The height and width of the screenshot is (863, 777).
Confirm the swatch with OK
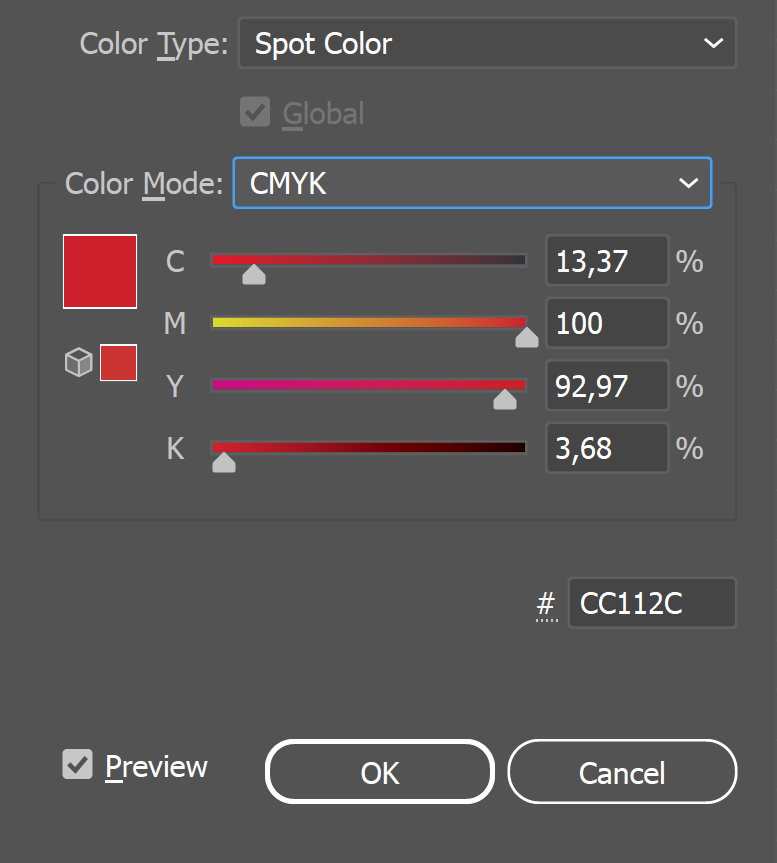tap(380, 772)
